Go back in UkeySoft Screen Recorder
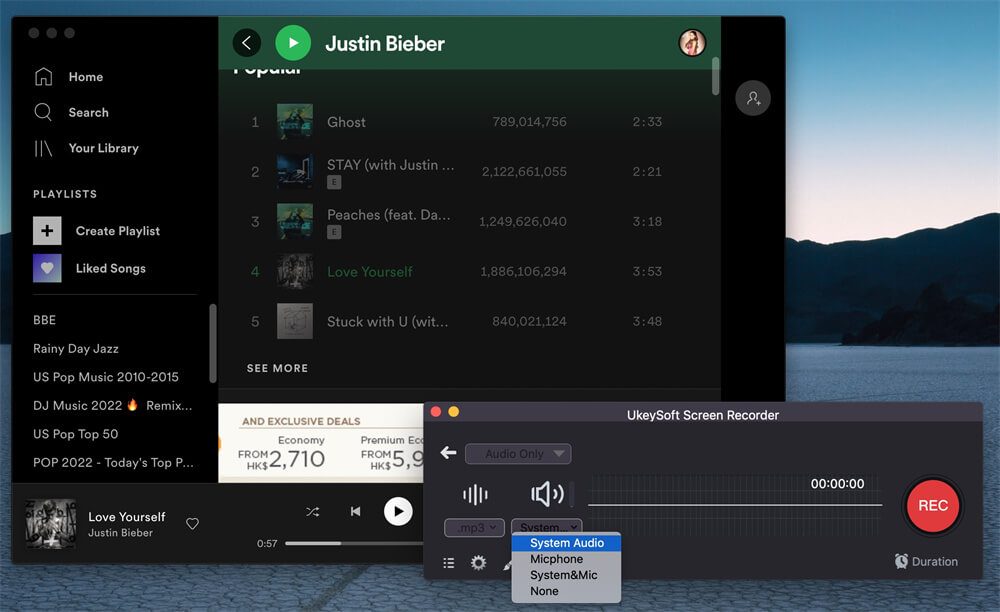 pos(448,453)
